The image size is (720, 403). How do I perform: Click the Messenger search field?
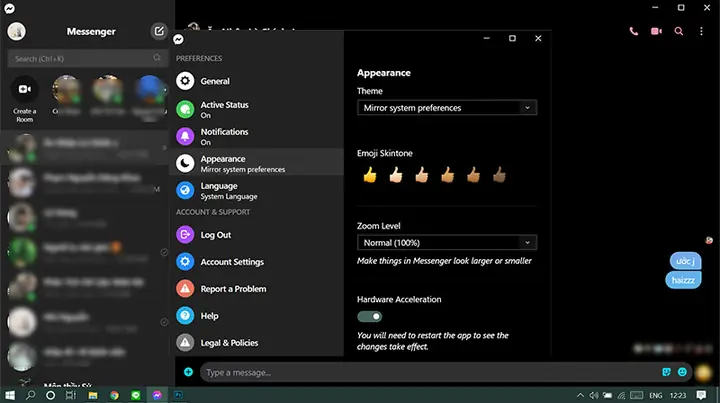(87, 58)
